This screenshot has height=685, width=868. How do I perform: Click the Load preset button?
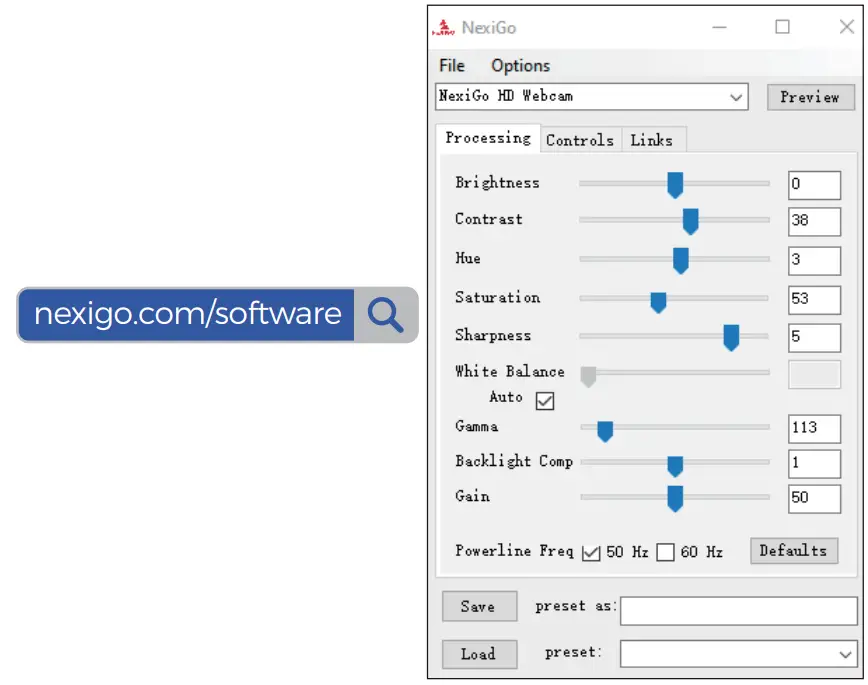pyautogui.click(x=479, y=654)
